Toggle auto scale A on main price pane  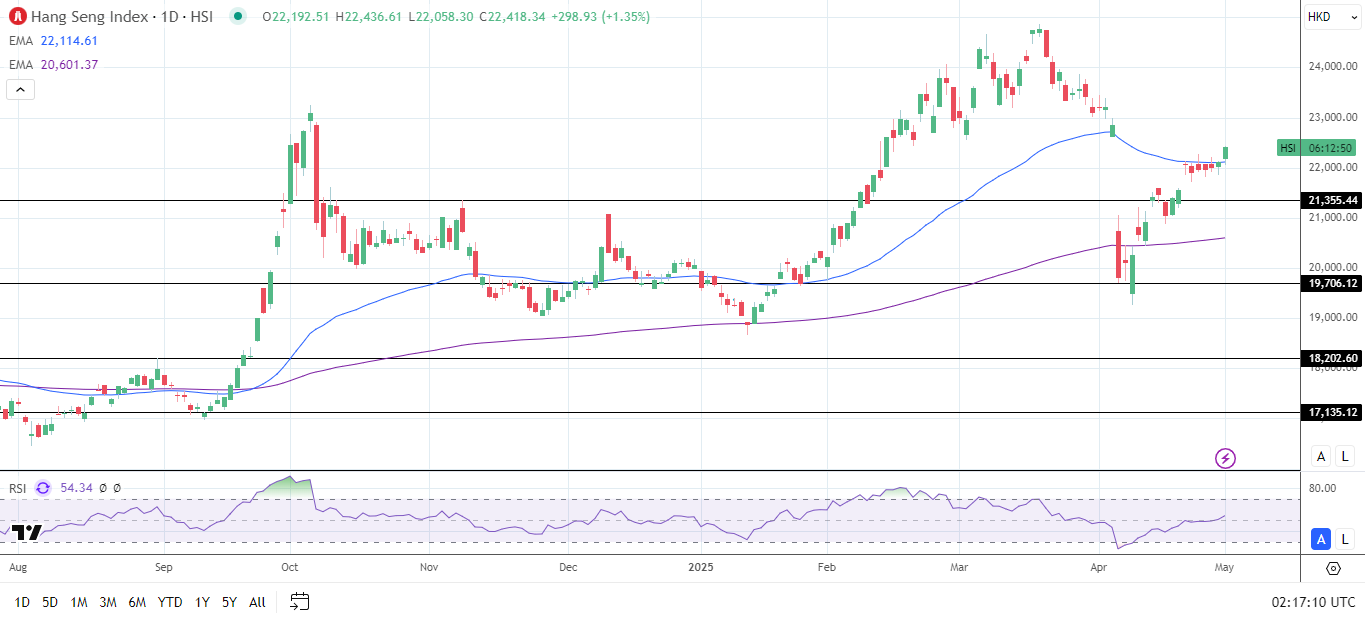pyautogui.click(x=1321, y=456)
